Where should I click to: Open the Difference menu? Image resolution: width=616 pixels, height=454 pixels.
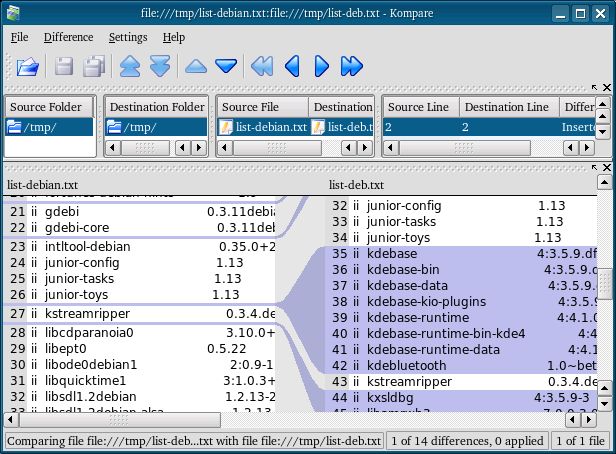tap(68, 37)
